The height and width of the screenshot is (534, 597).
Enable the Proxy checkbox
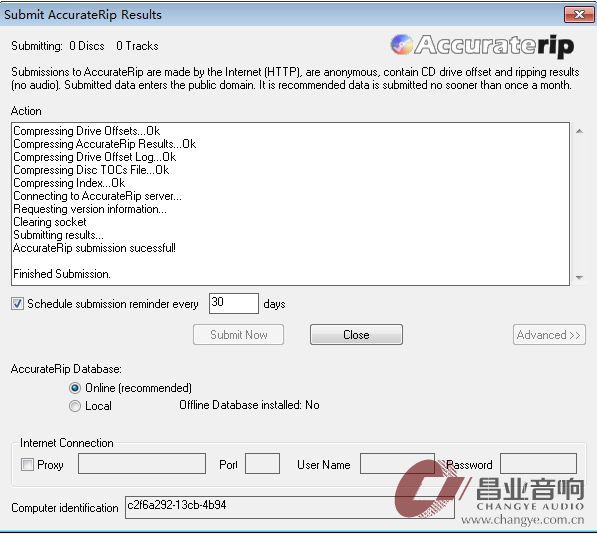(x=27, y=464)
